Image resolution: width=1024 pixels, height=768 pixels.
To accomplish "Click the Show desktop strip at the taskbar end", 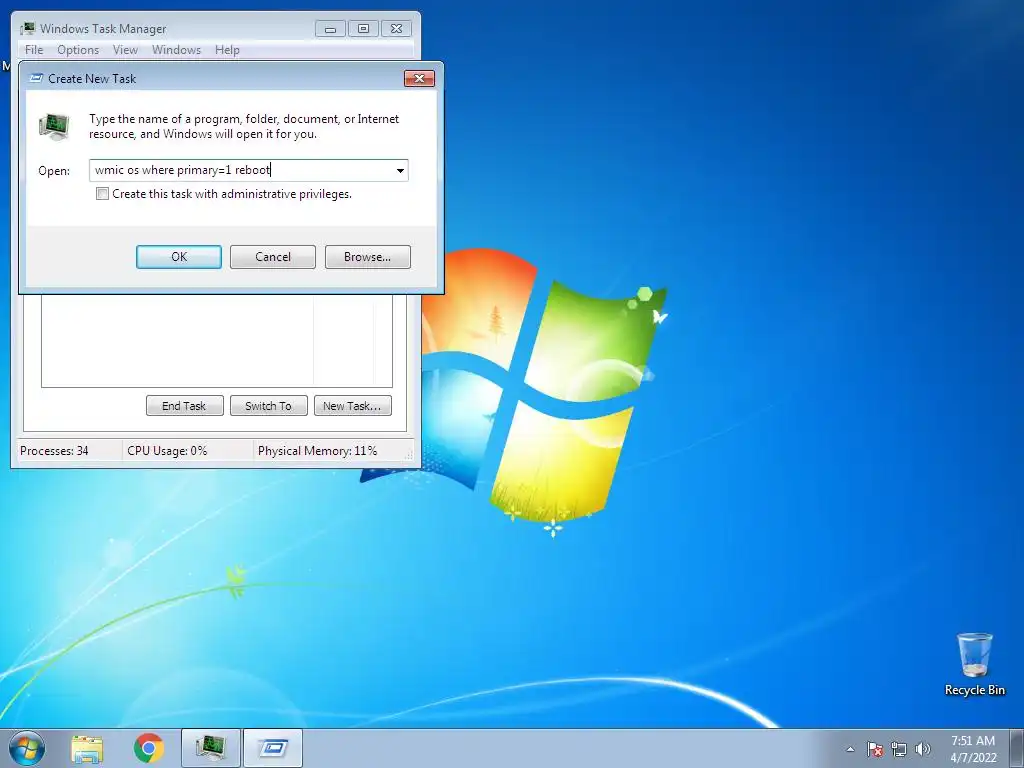I will tap(1017, 749).
